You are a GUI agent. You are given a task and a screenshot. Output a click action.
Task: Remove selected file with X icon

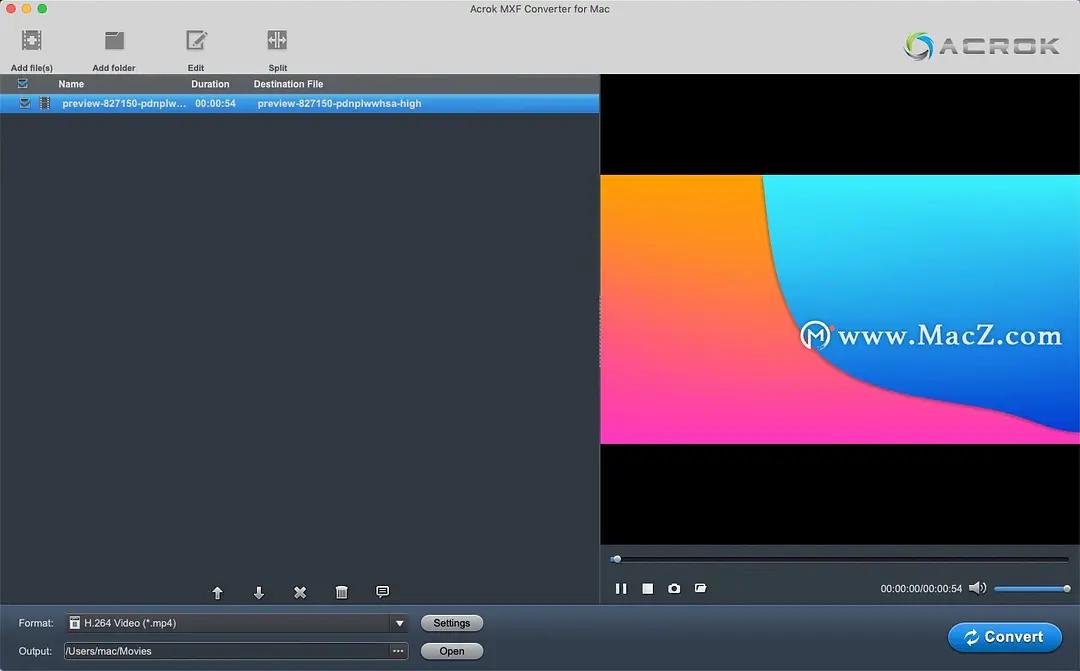(300, 593)
